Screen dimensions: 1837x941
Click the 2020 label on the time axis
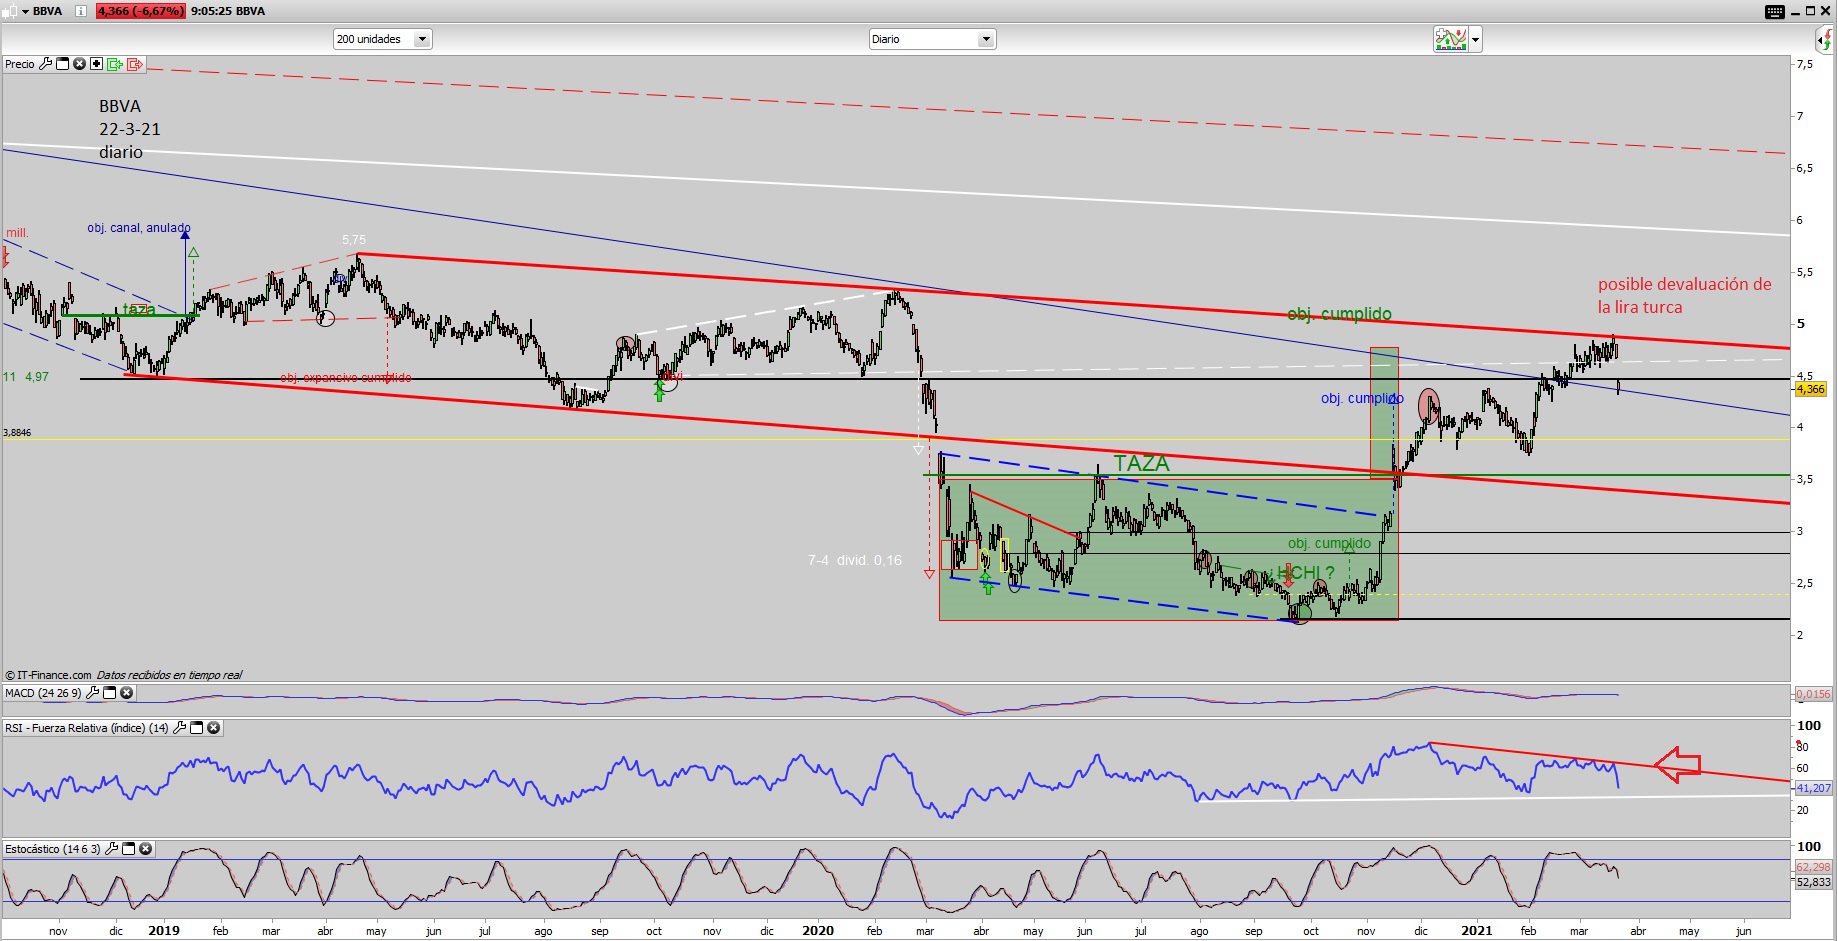(817, 930)
